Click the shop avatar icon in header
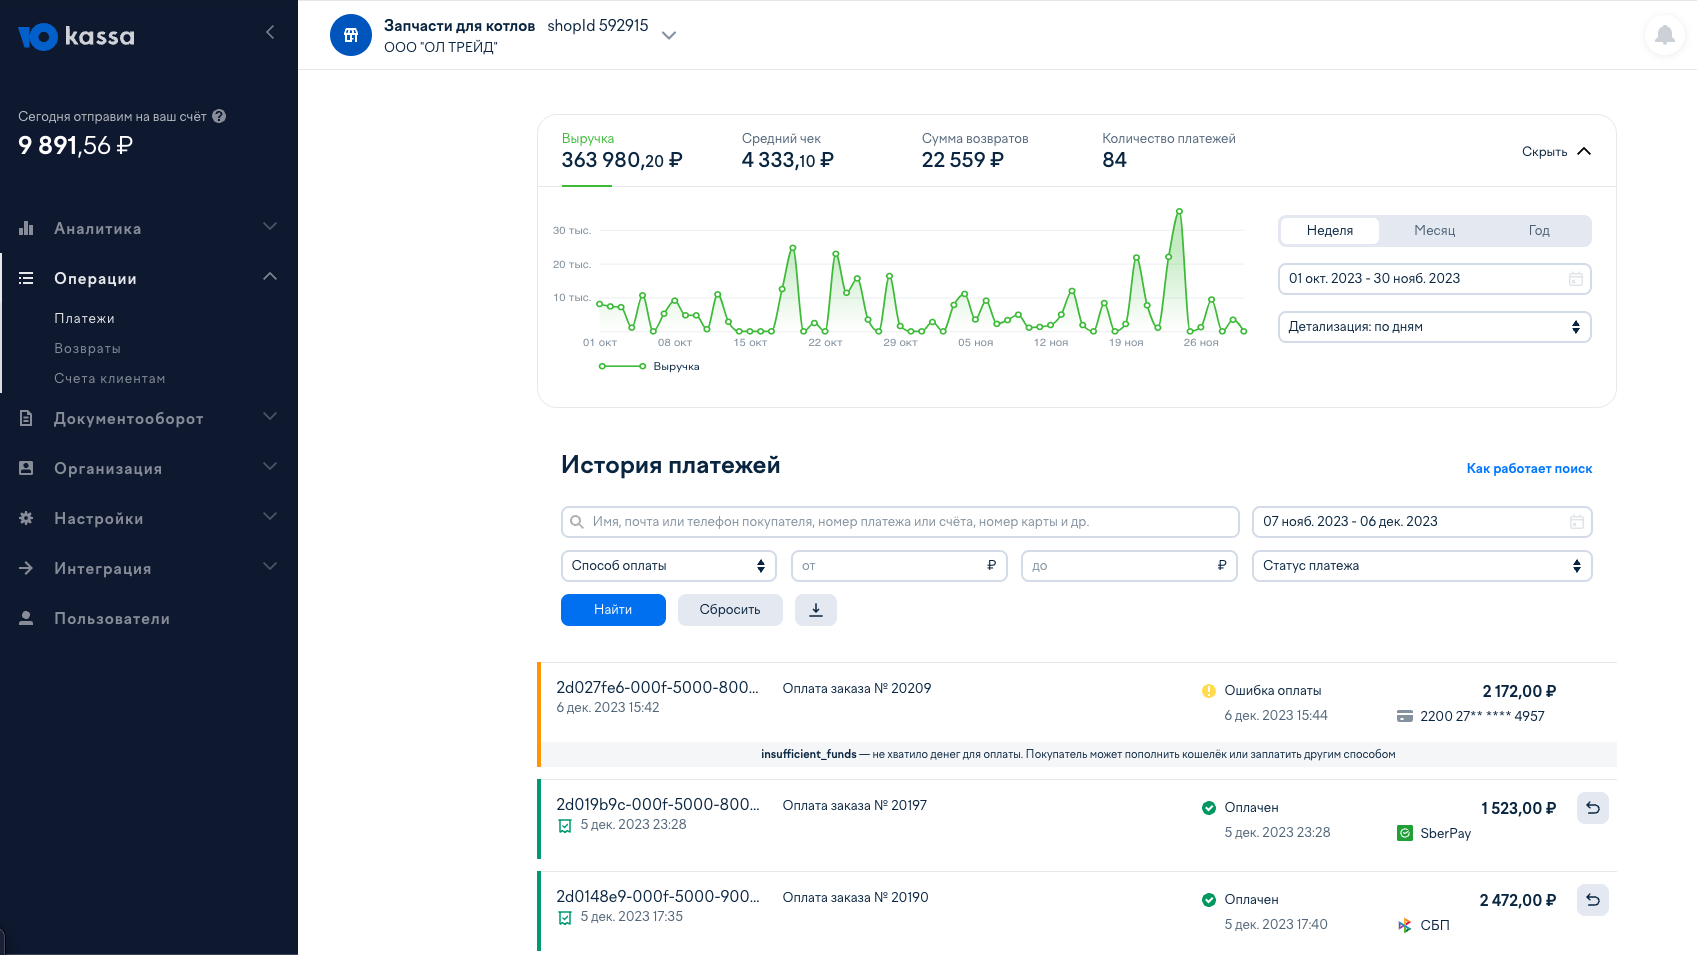1697x955 pixels. 351,36
